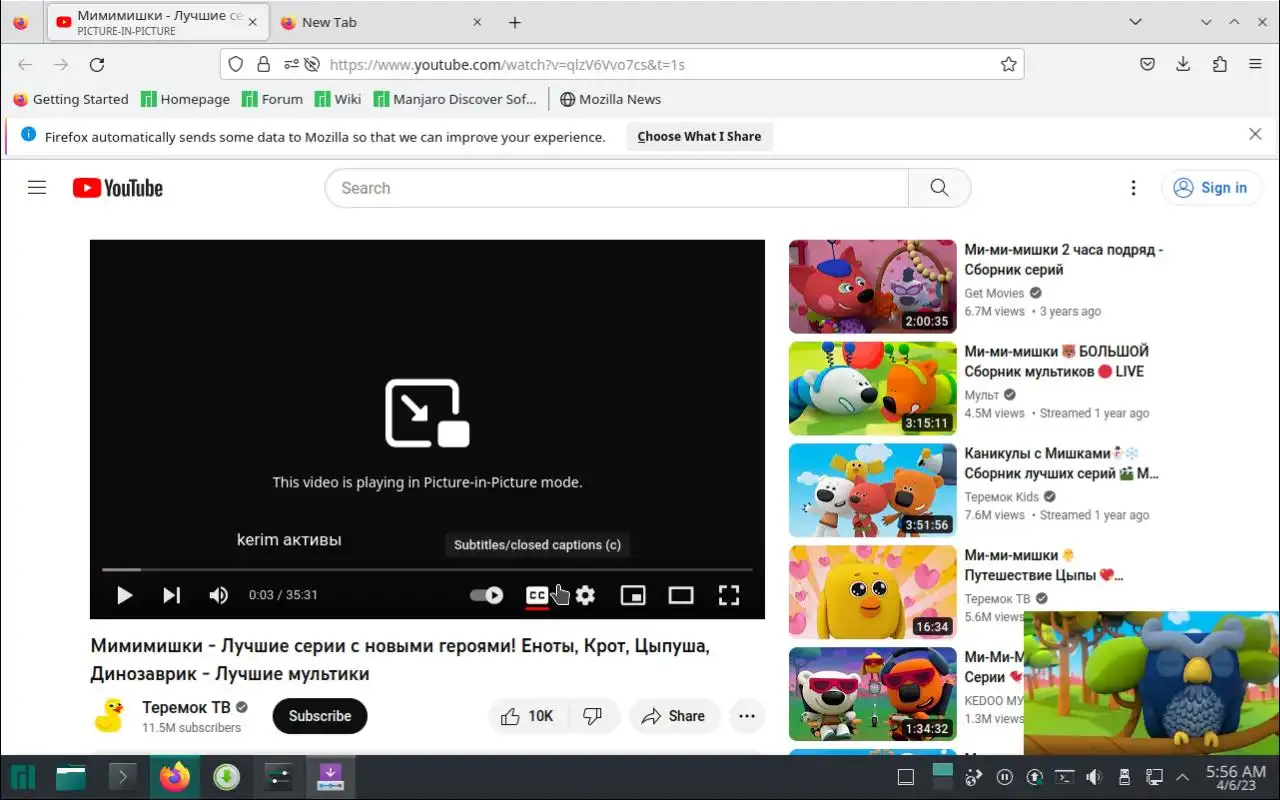Seek on the video progress bar
Screen dimensions: 1280x800
(427, 570)
